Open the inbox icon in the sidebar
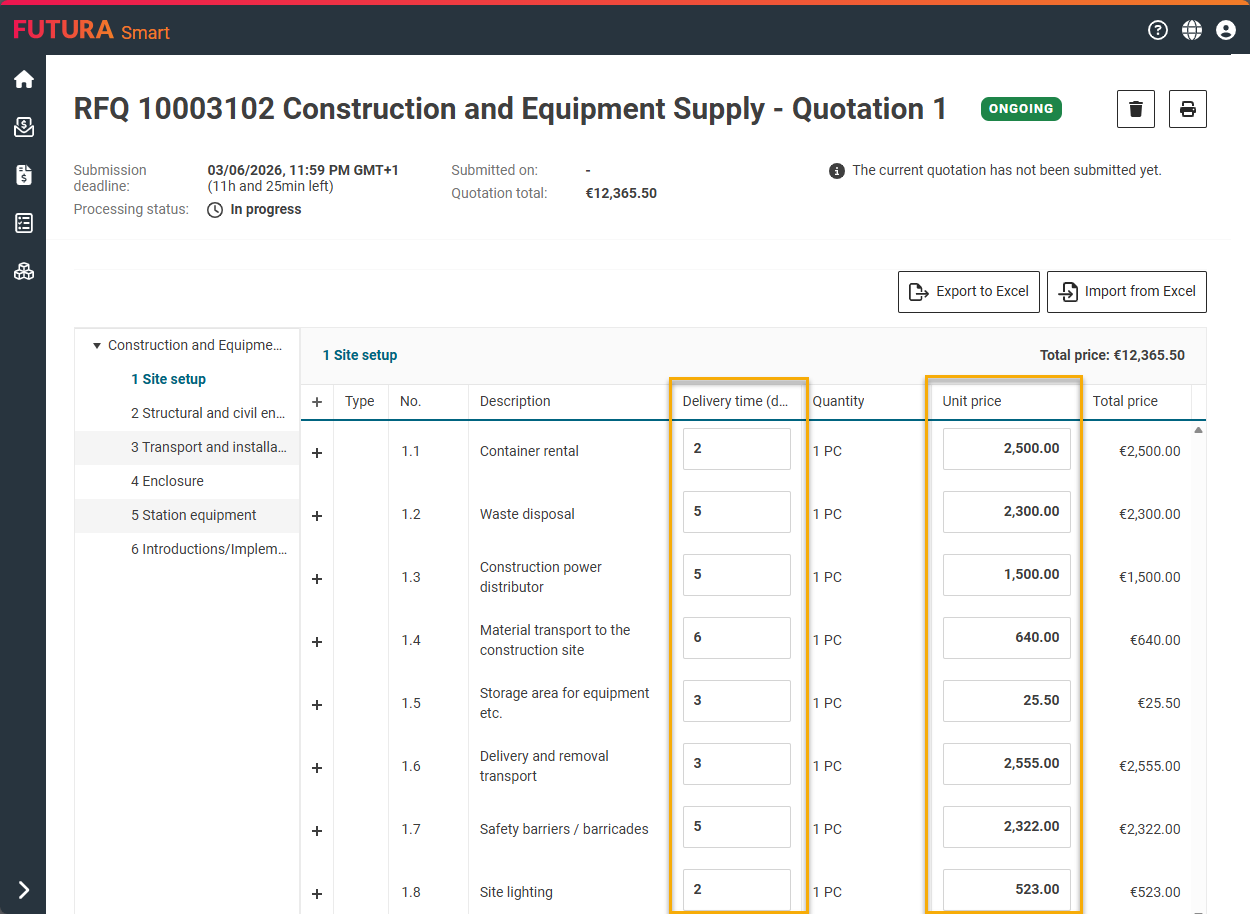 pyautogui.click(x=23, y=127)
